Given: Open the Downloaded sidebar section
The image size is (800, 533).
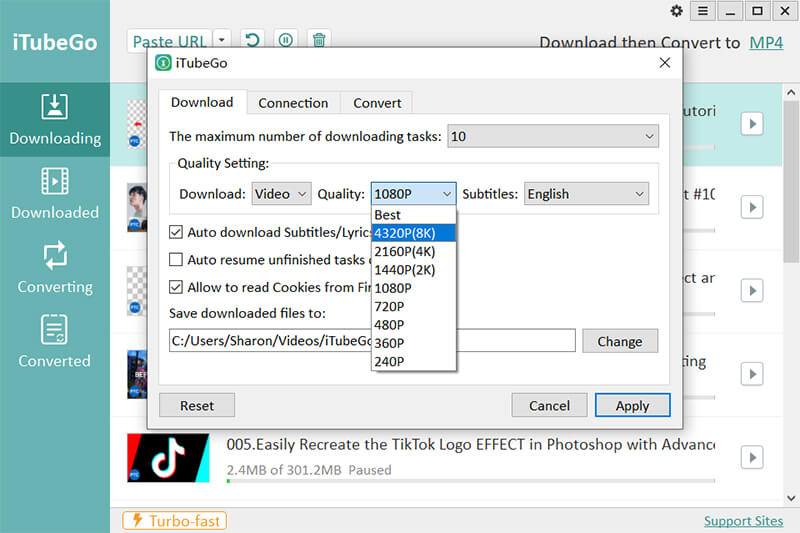Looking at the screenshot, I should click(55, 194).
